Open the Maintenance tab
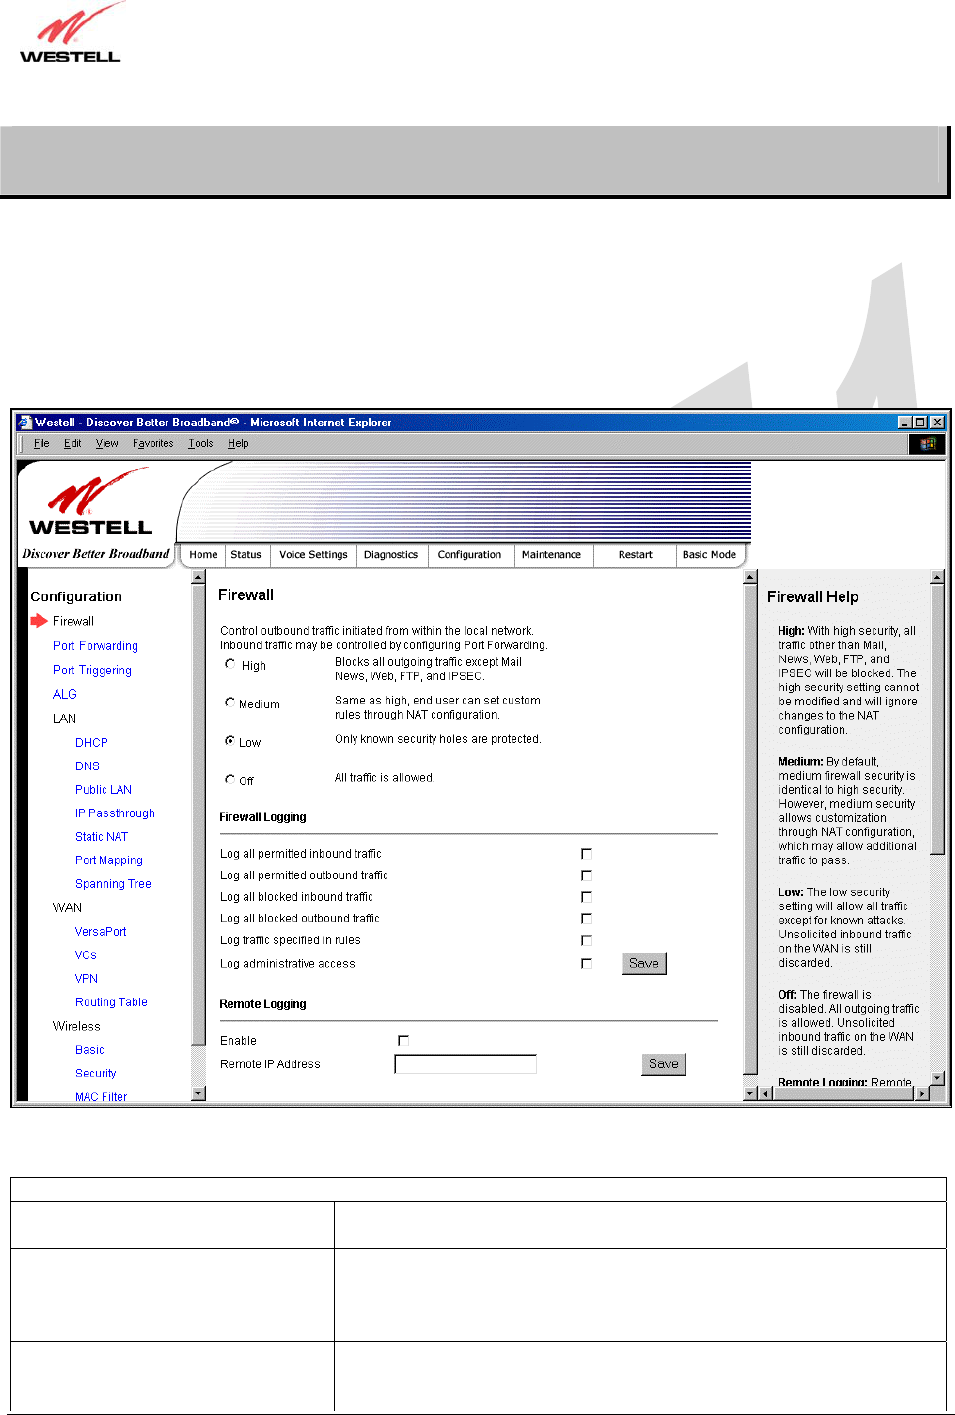 pos(551,555)
